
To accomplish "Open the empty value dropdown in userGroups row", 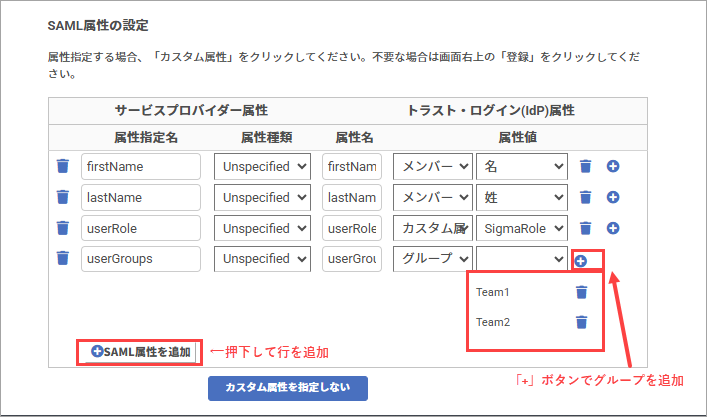I will tap(522, 259).
